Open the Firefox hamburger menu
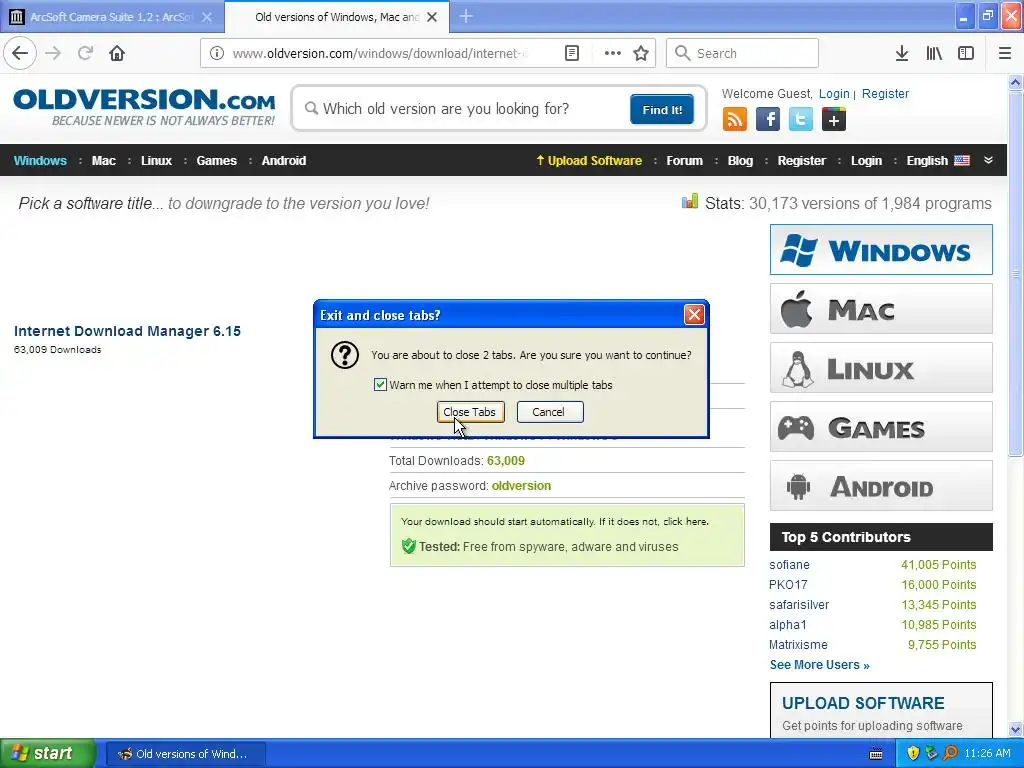 [x=1005, y=54]
